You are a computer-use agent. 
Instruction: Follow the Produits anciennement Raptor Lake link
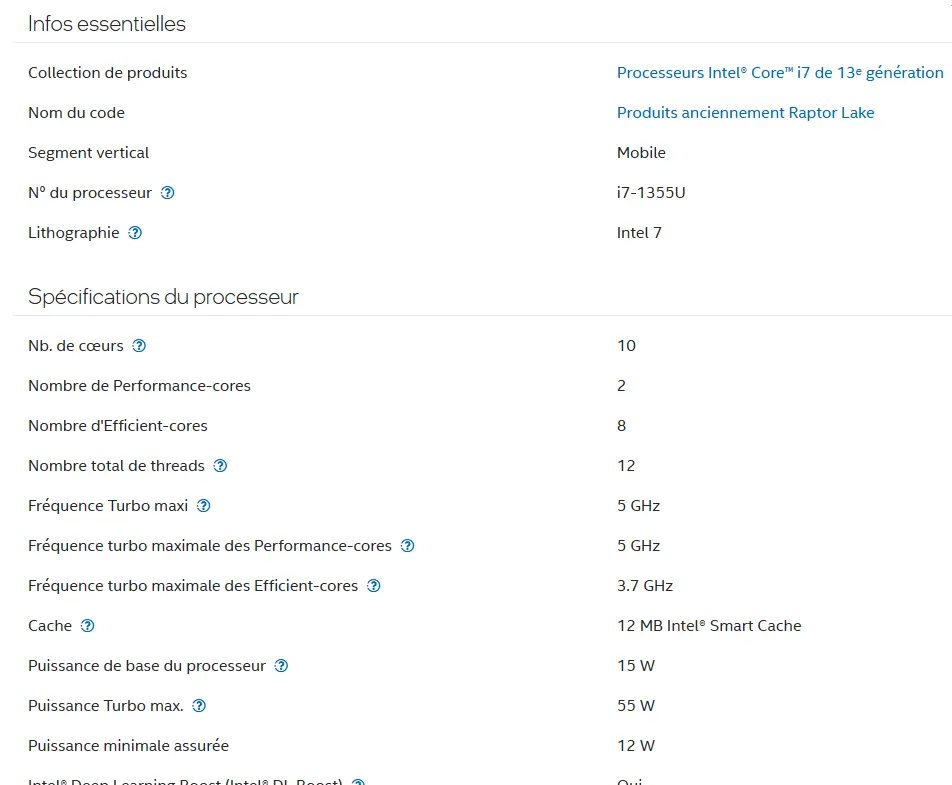click(x=745, y=113)
